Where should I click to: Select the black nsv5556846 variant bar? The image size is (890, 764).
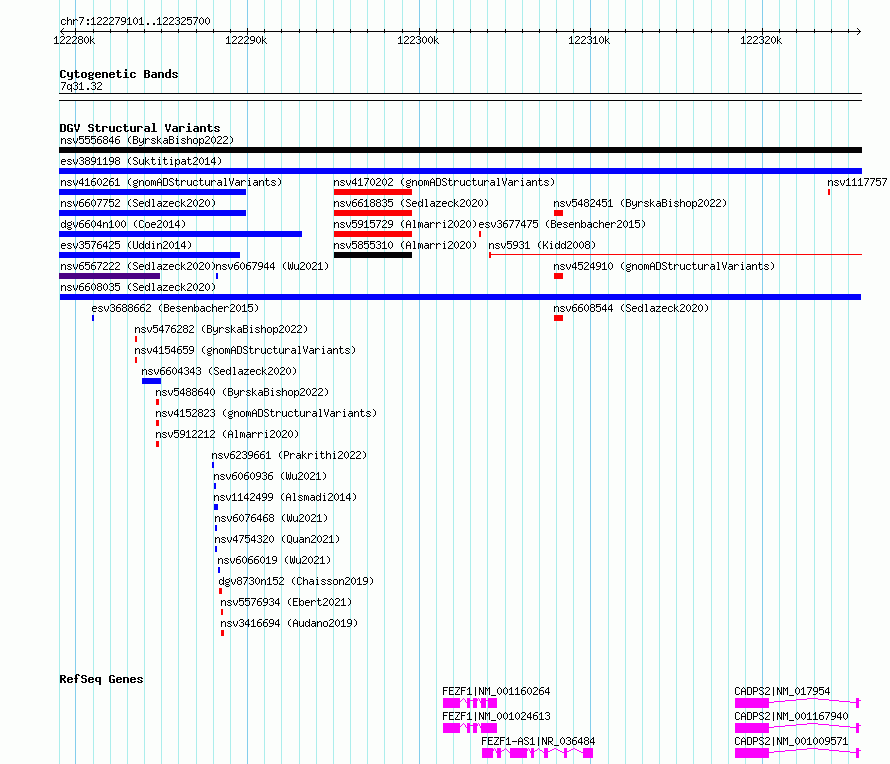point(460,150)
